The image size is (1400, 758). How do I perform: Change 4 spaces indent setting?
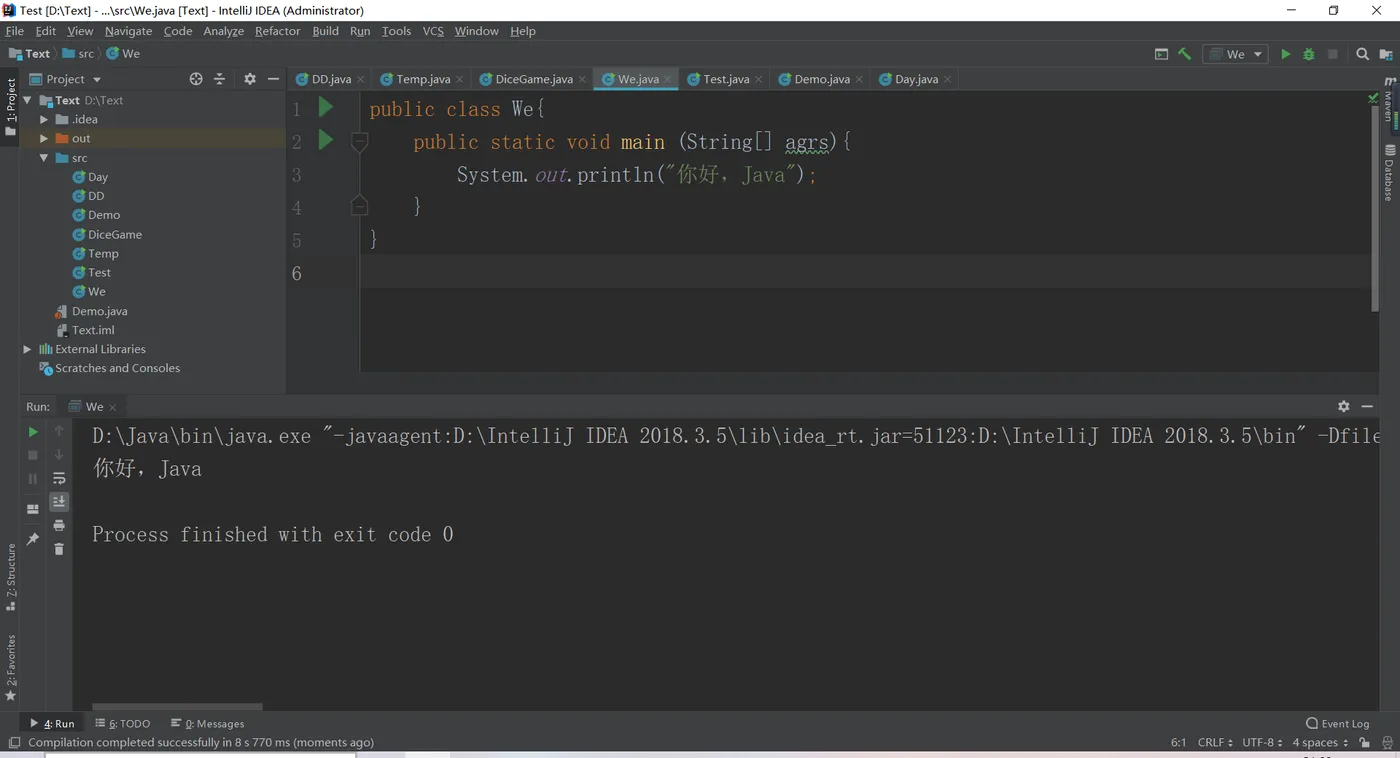1320,742
